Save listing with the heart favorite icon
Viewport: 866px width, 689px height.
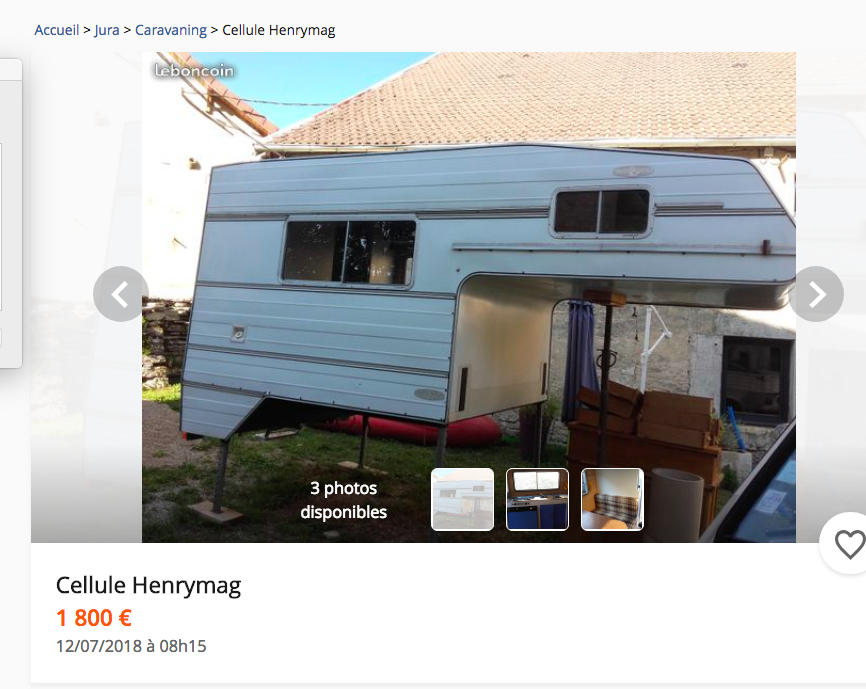(848, 544)
